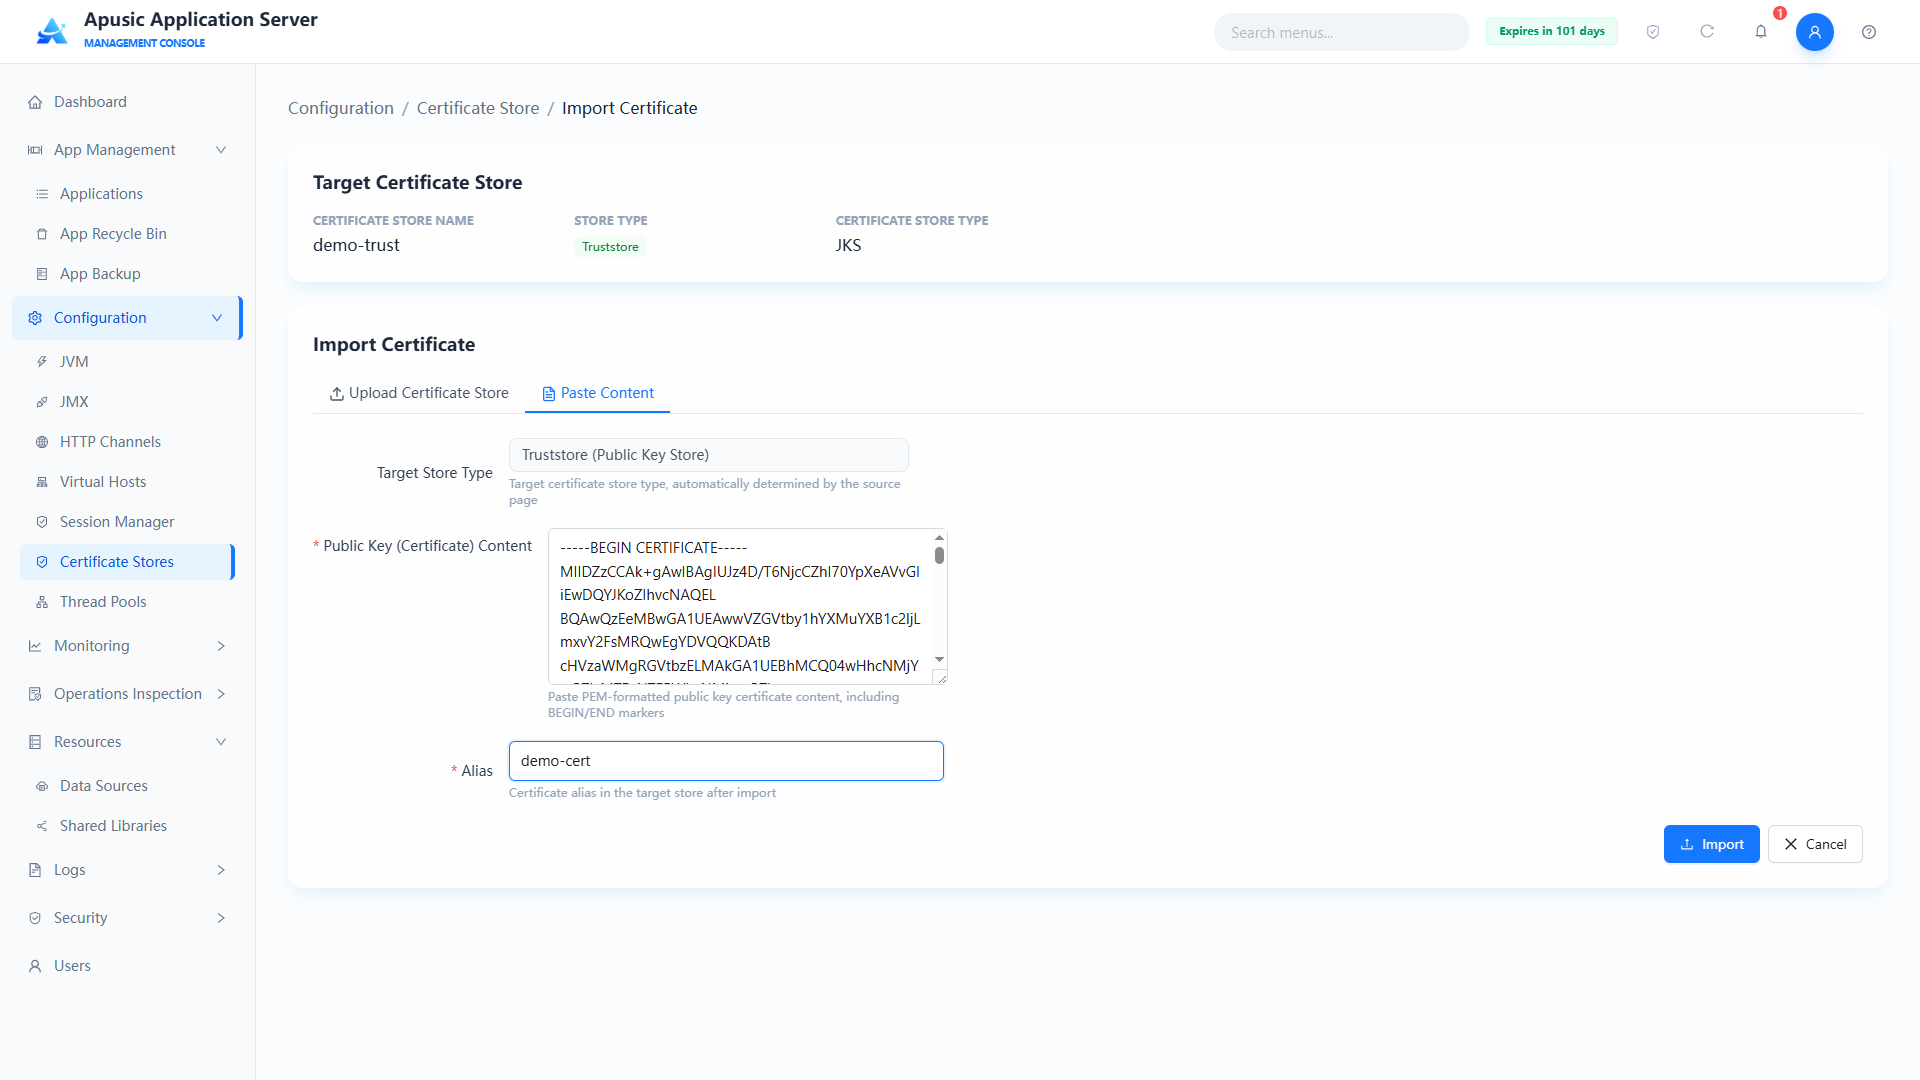
Task: Expand the Logs menu
Action: pyautogui.click(x=128, y=870)
